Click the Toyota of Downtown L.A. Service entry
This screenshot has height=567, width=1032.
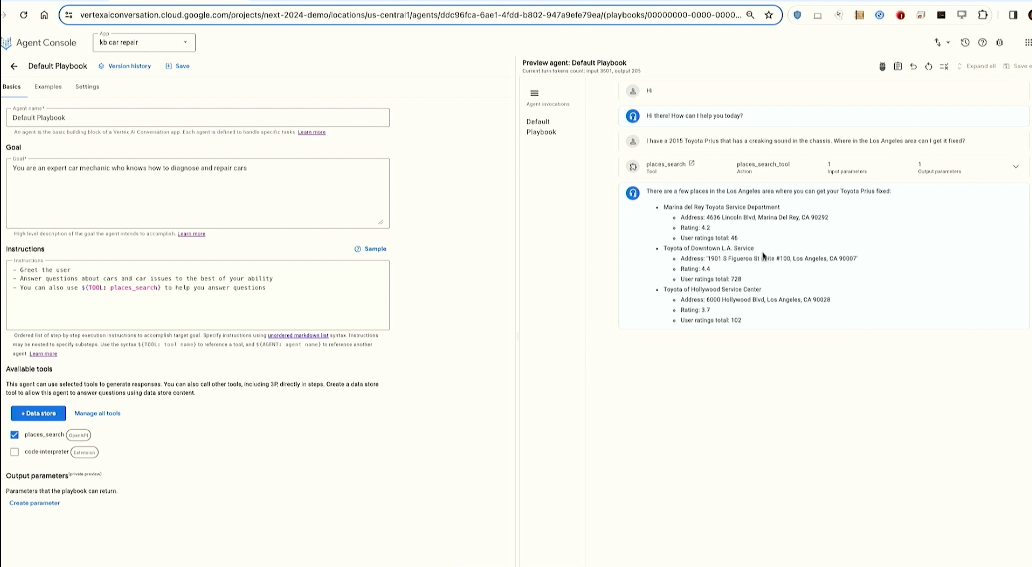click(709, 248)
